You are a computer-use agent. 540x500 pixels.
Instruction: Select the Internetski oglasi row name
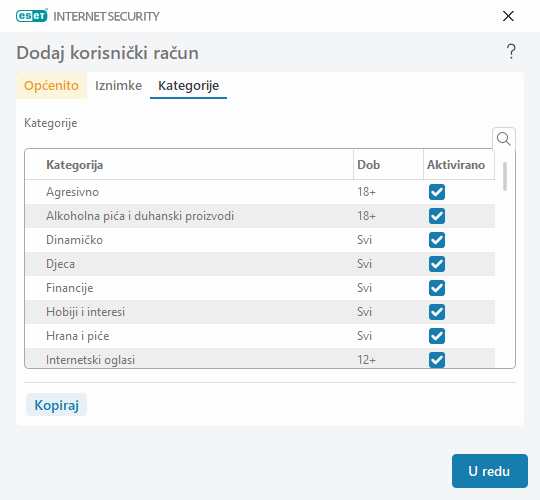coord(90,360)
